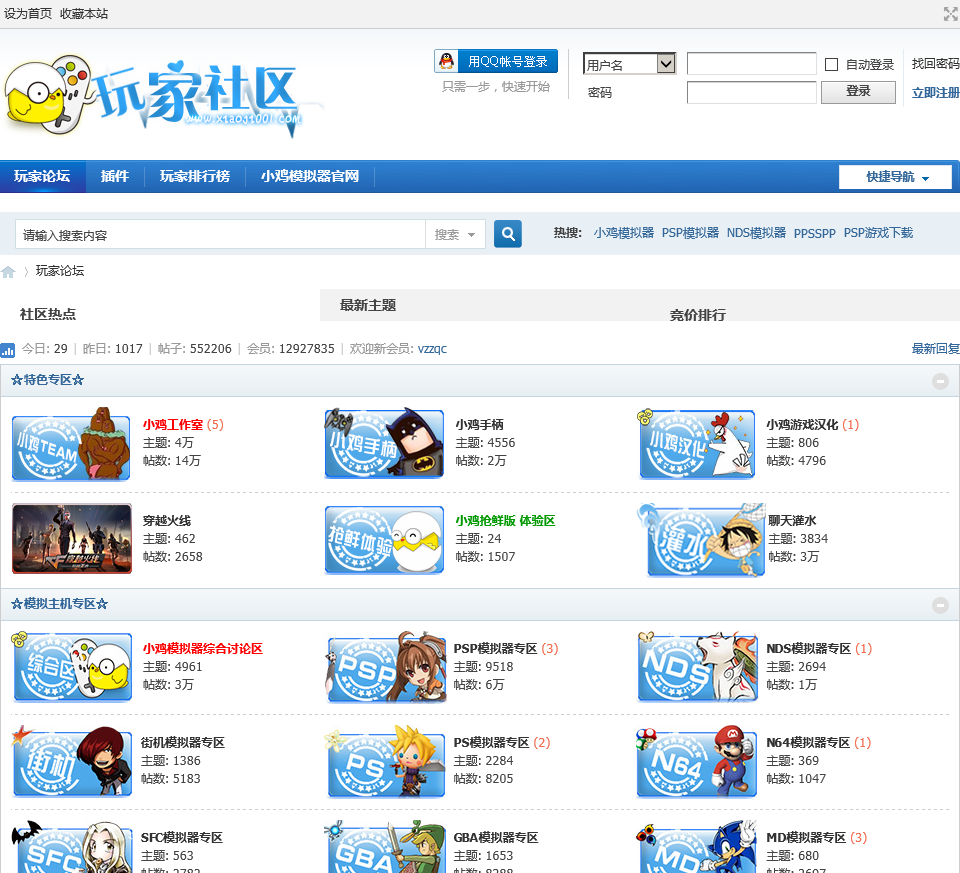This screenshot has height=873, width=960.
Task: Open the 小鸡汉化 forum icon
Action: [x=697, y=444]
